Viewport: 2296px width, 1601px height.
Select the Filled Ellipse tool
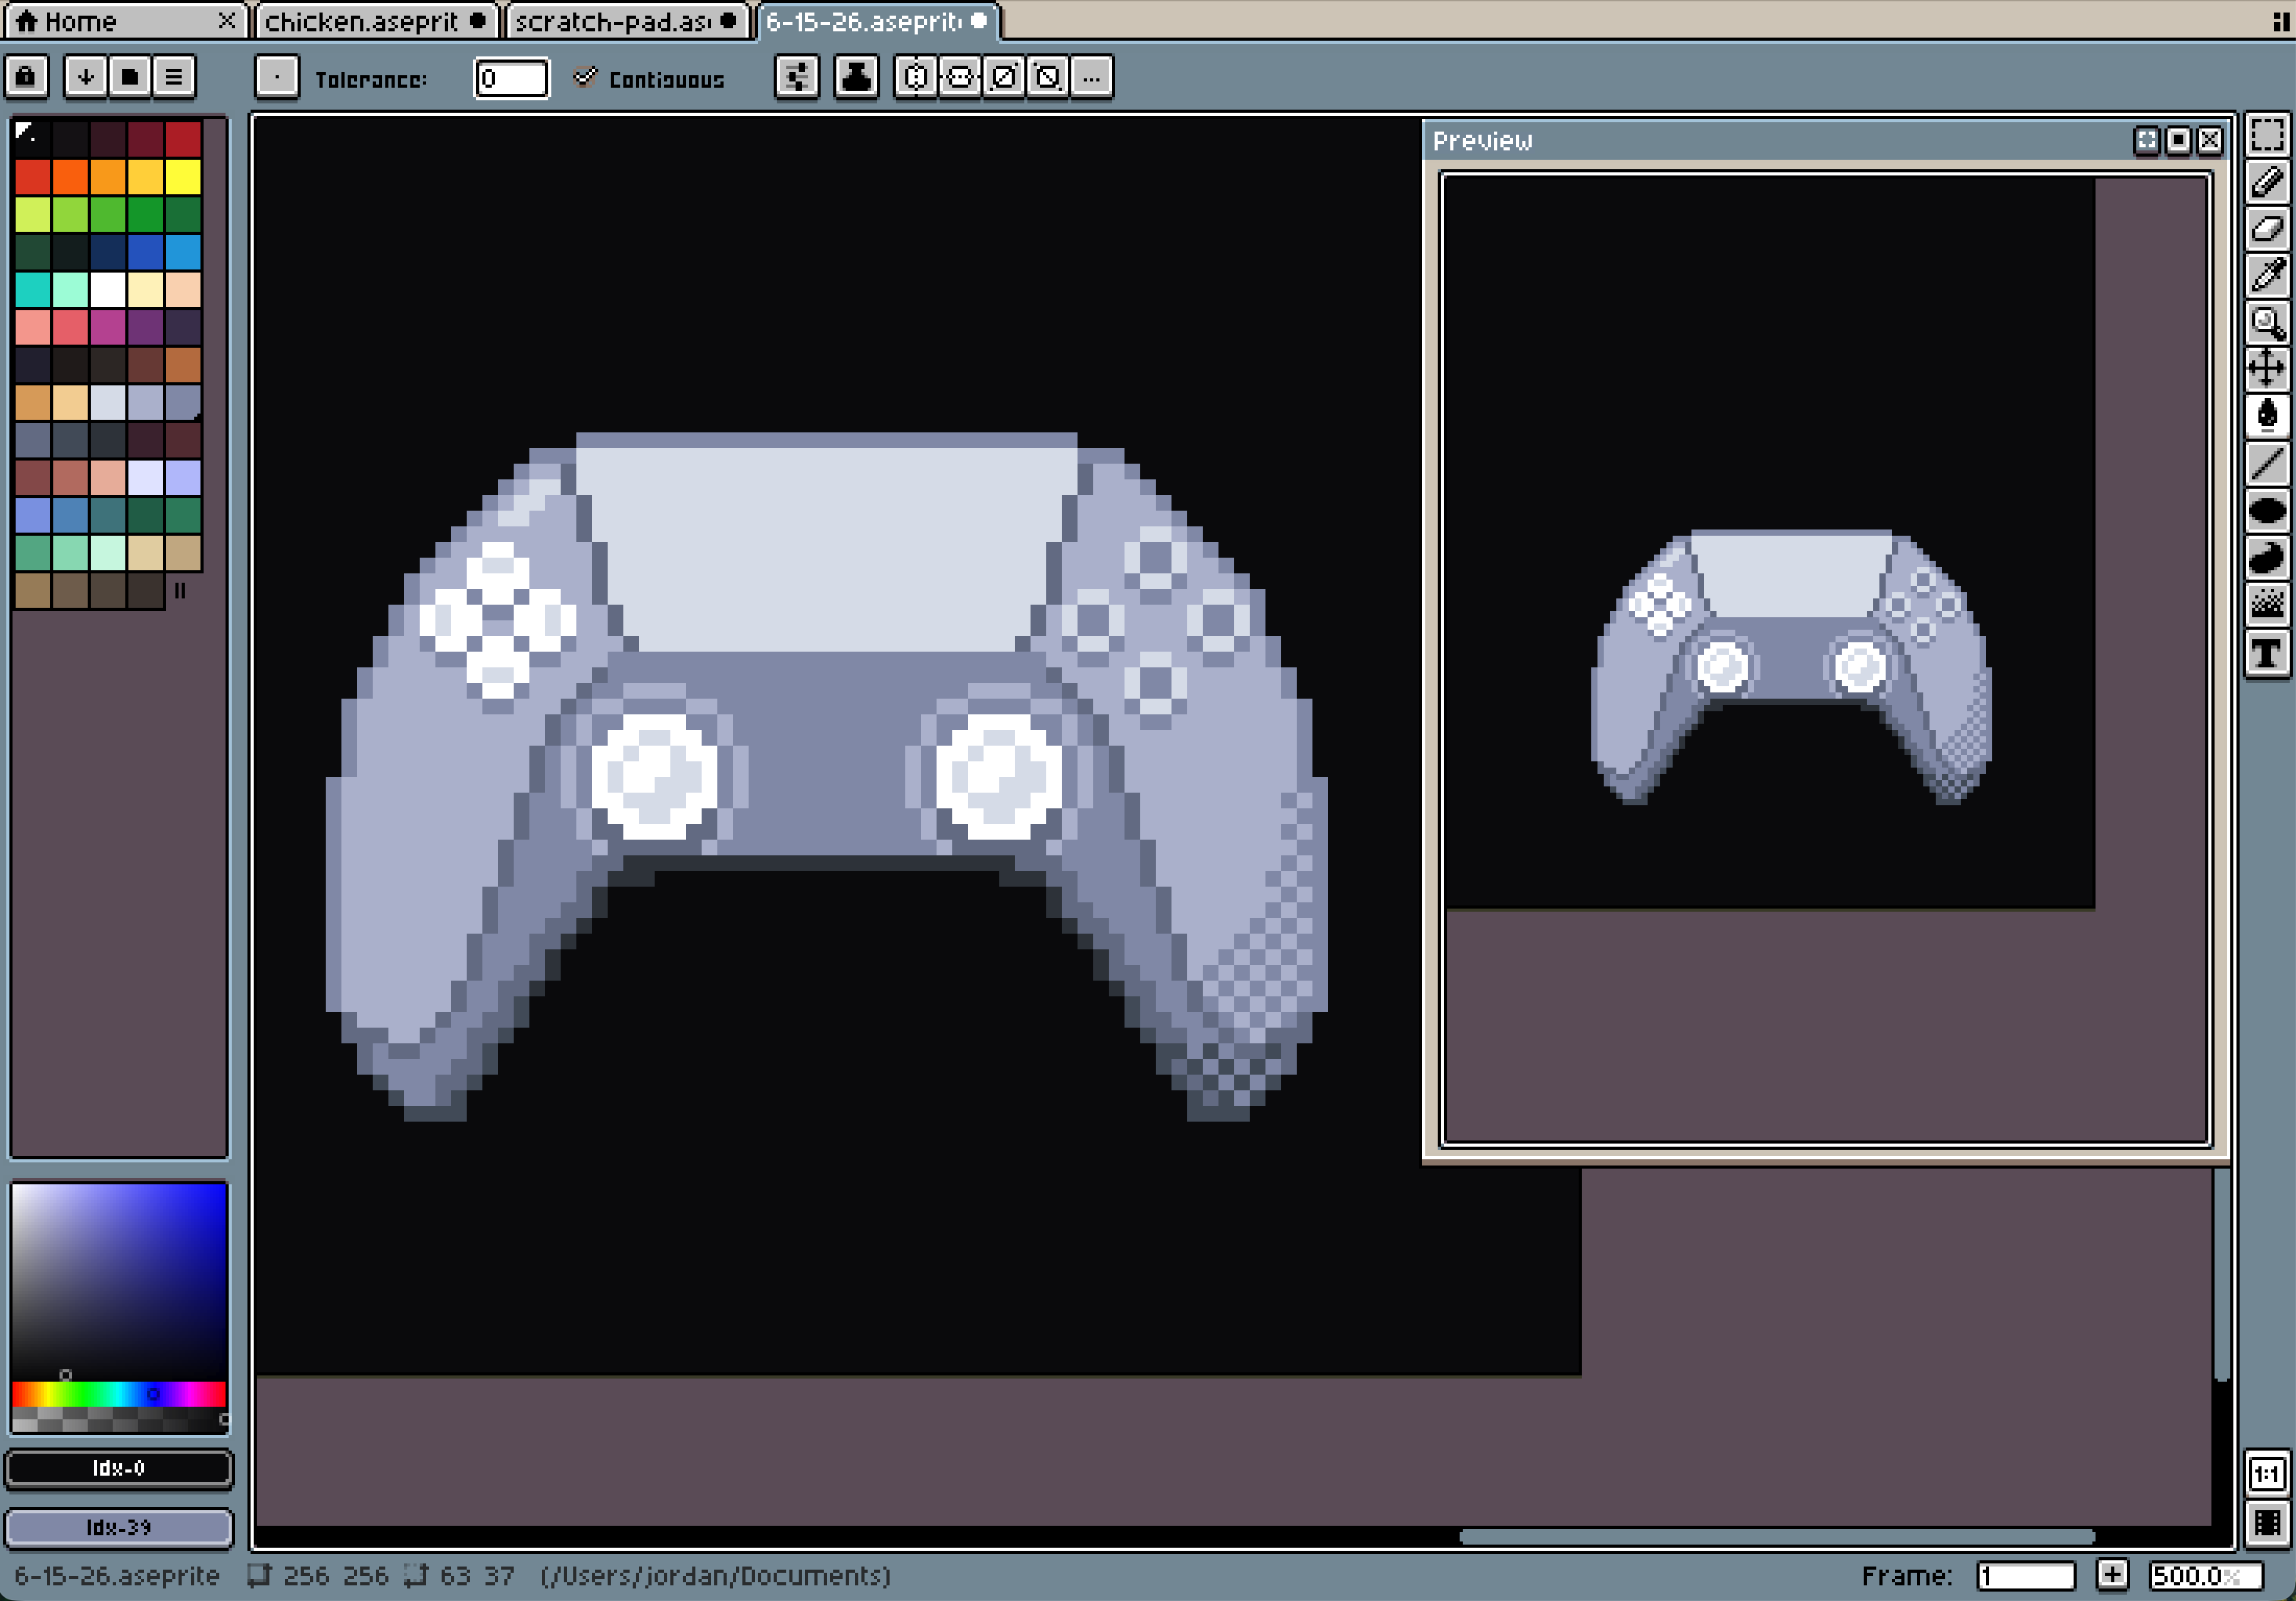click(x=2266, y=509)
